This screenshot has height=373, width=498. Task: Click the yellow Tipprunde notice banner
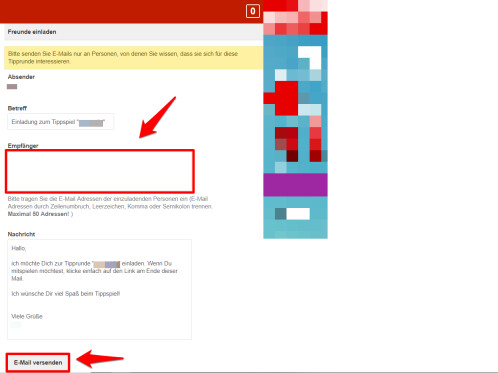click(134, 58)
